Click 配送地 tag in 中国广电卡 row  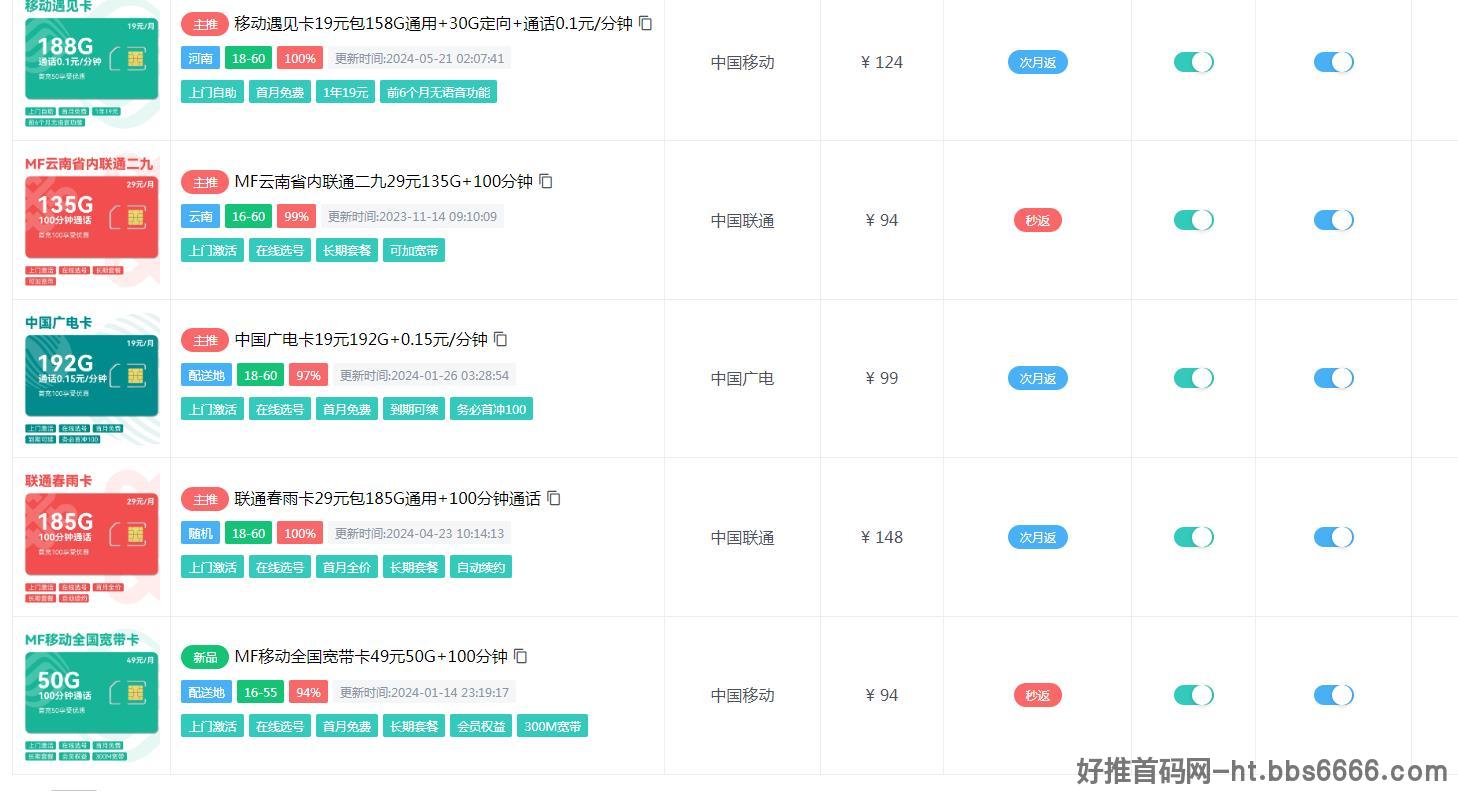(x=206, y=375)
